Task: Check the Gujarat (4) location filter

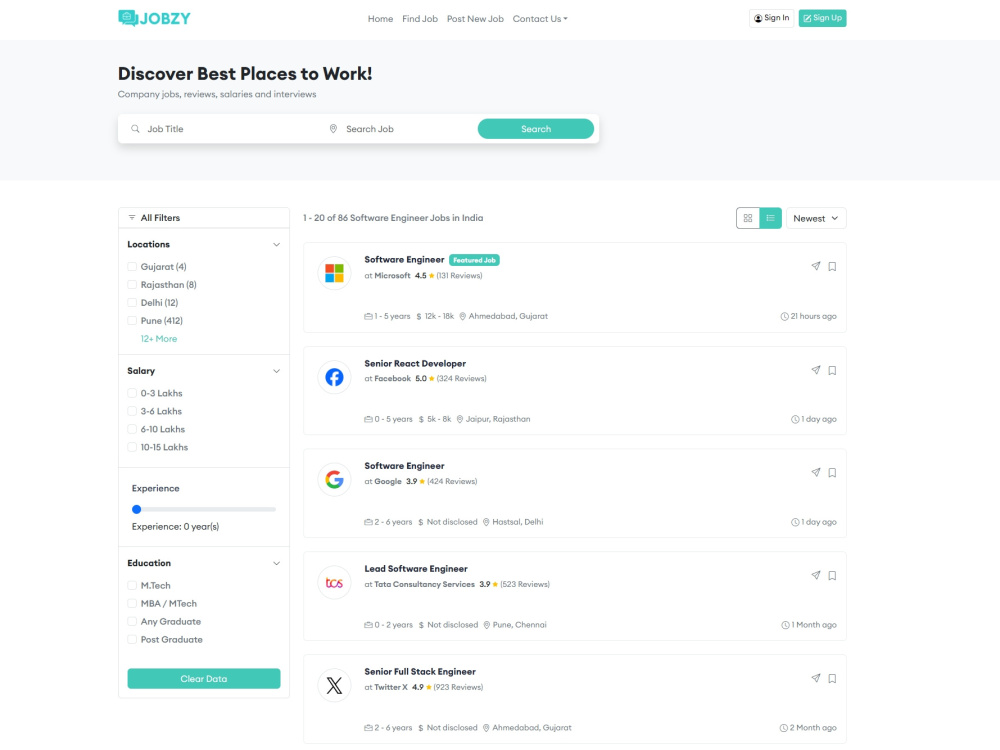Action: click(x=132, y=267)
